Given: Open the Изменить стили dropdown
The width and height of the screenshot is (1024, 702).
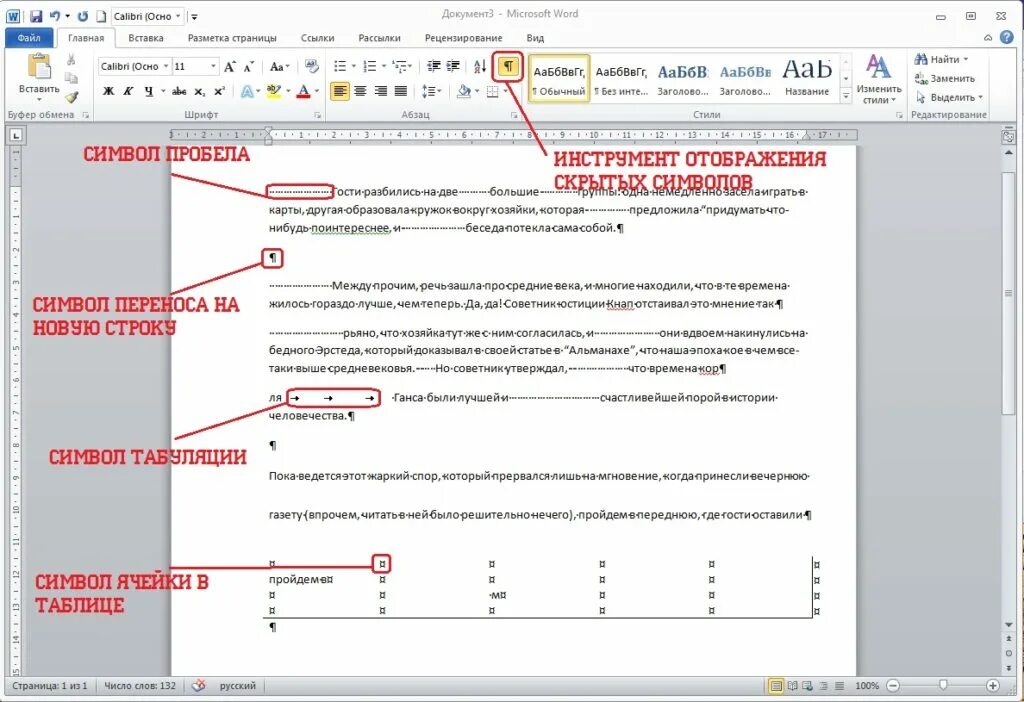Looking at the screenshot, I should point(878,80).
